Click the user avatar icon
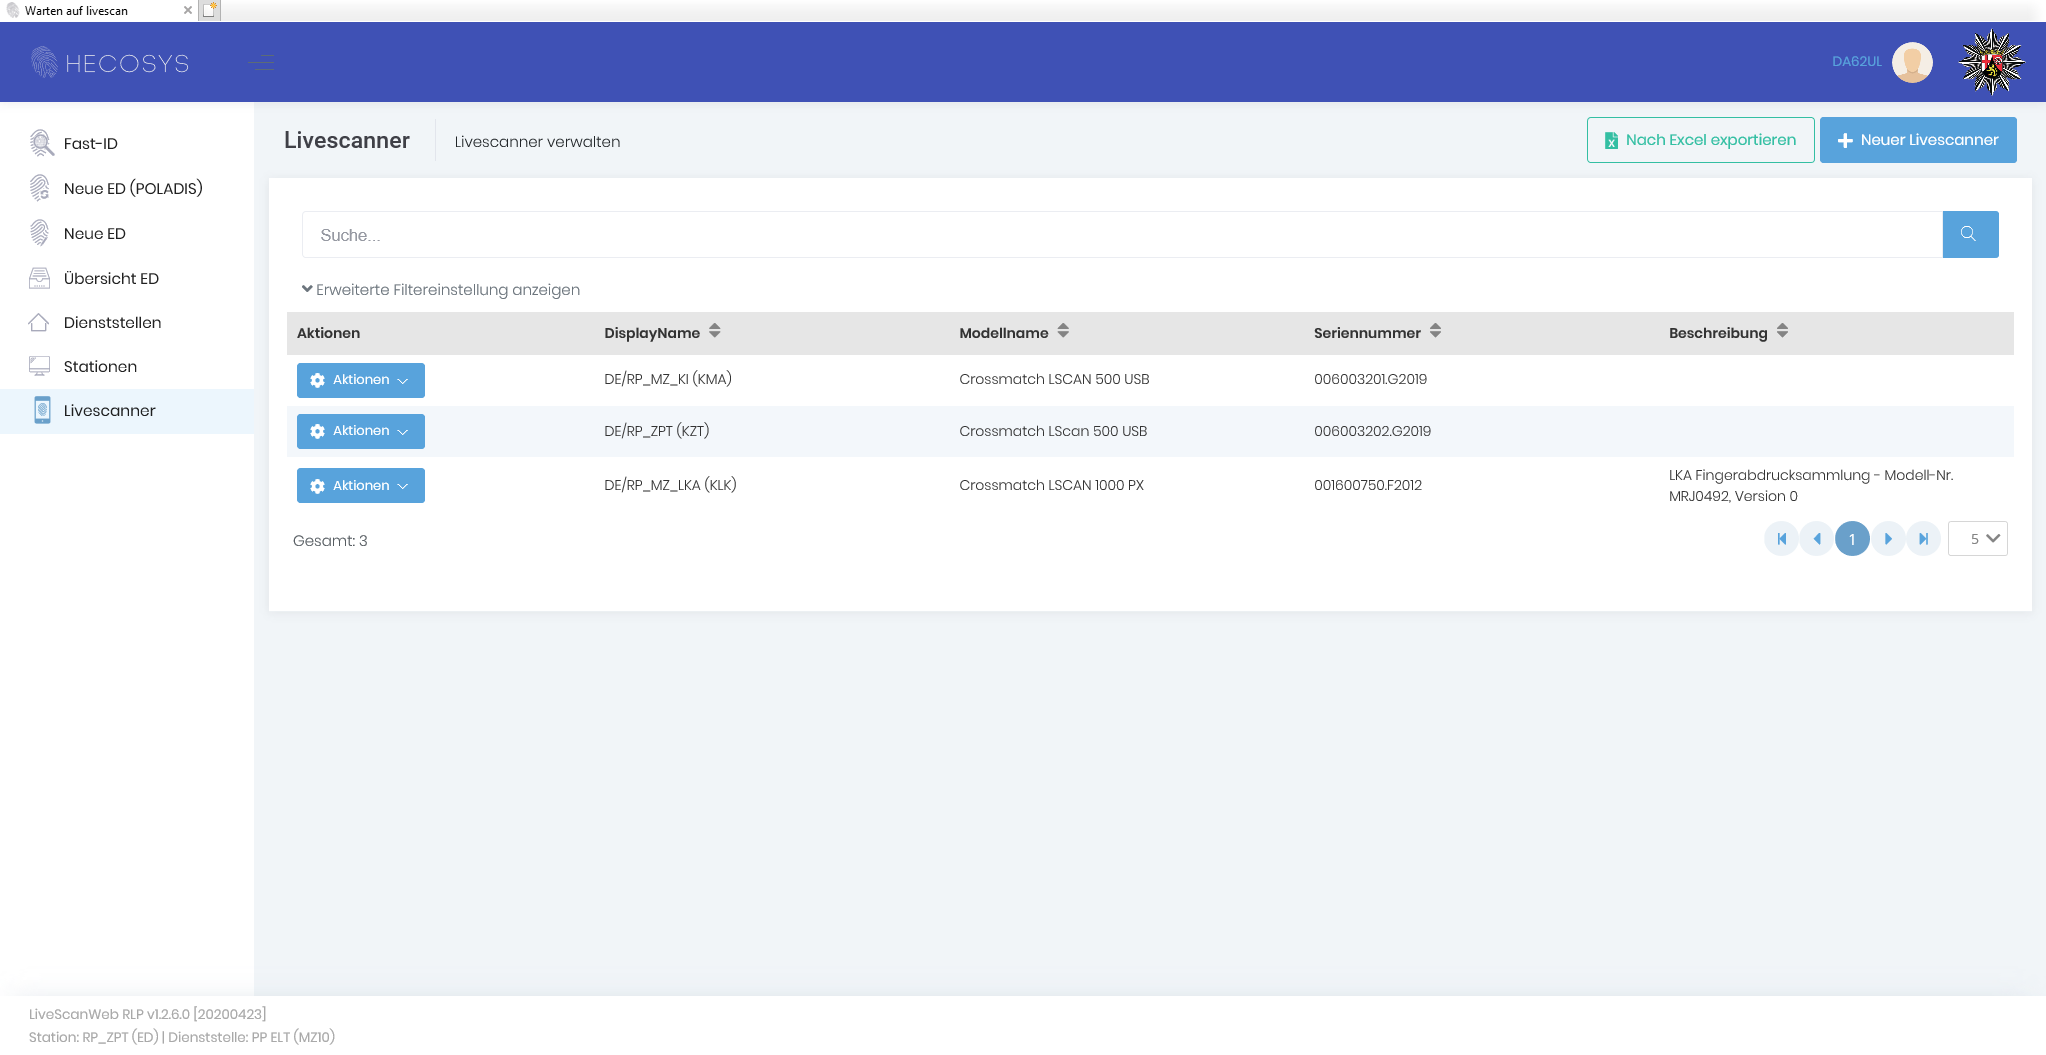Viewport: 2046px width, 1055px height. (1912, 62)
